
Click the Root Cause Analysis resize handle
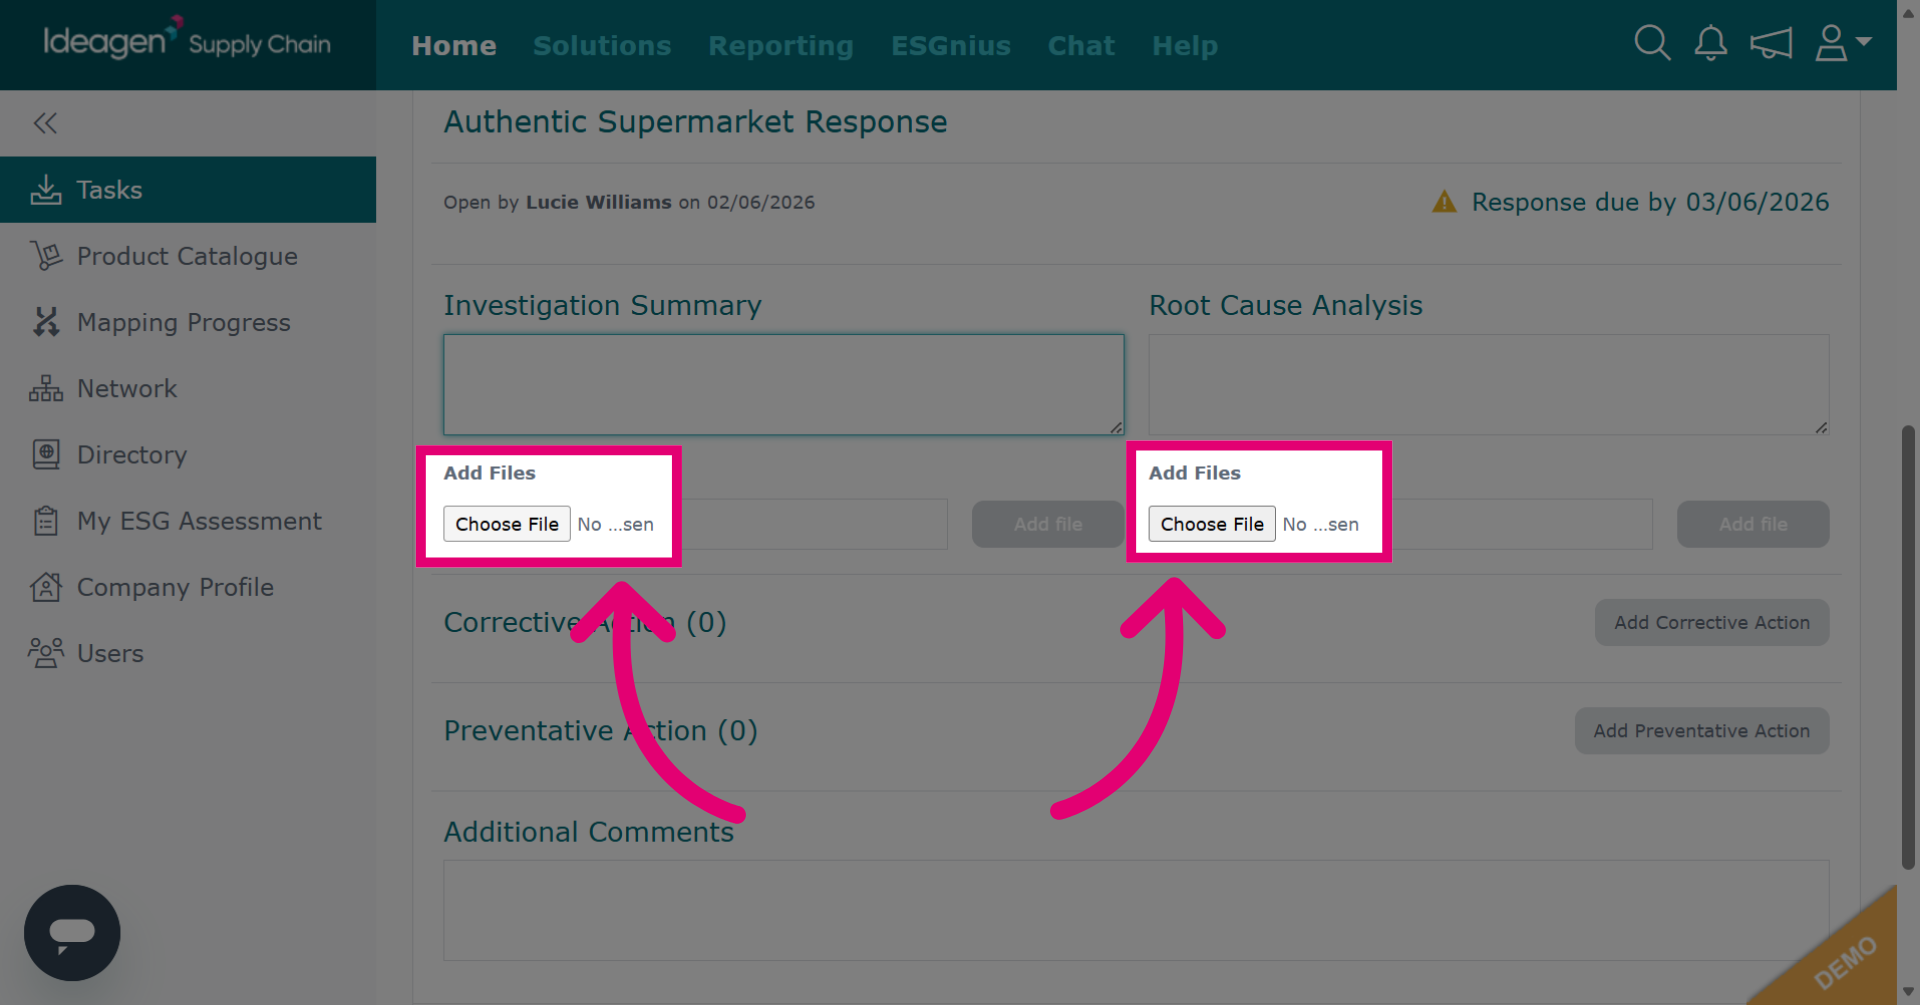pos(1821,427)
